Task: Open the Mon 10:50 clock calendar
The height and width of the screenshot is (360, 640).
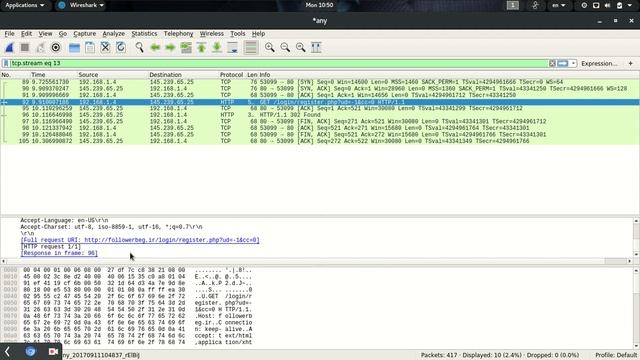Action: (x=319, y=5)
